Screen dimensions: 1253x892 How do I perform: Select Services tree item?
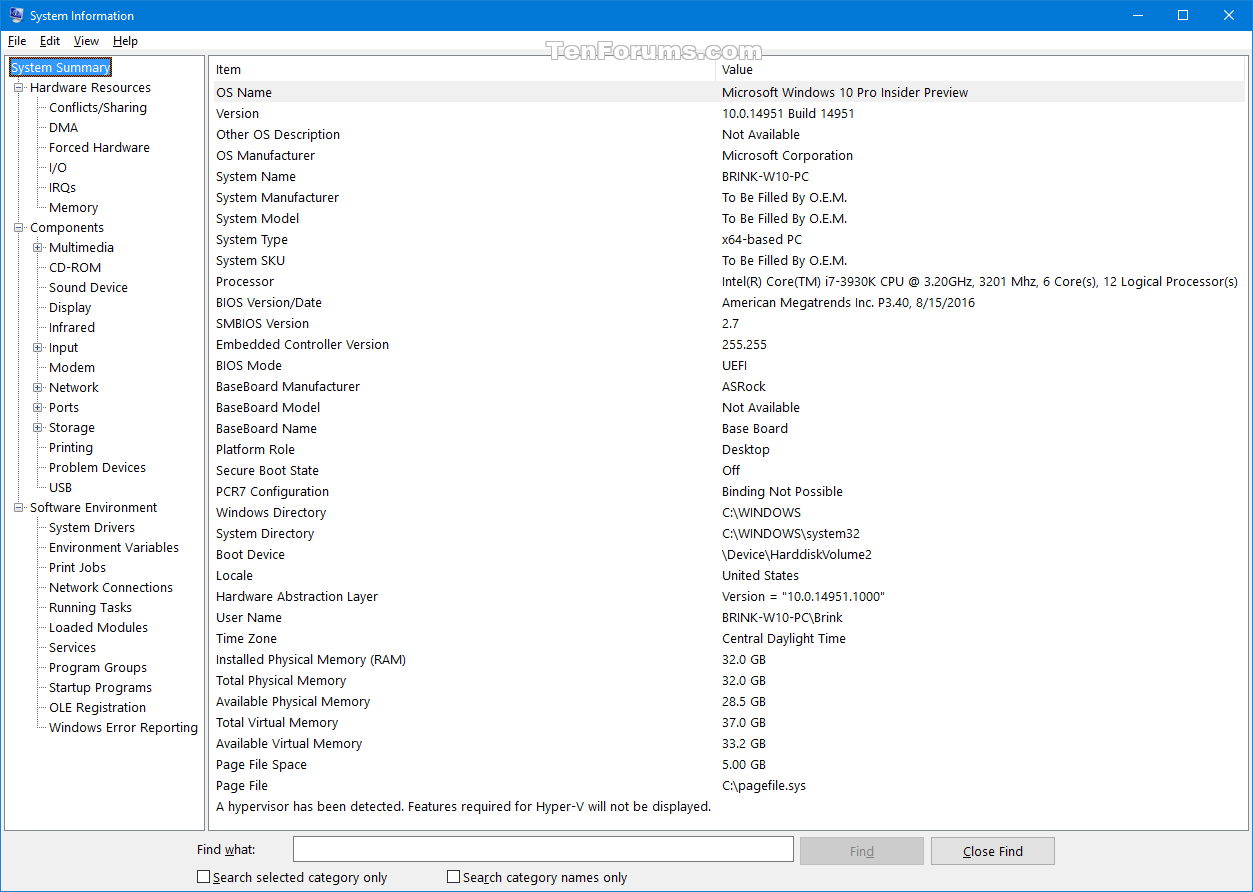click(72, 647)
